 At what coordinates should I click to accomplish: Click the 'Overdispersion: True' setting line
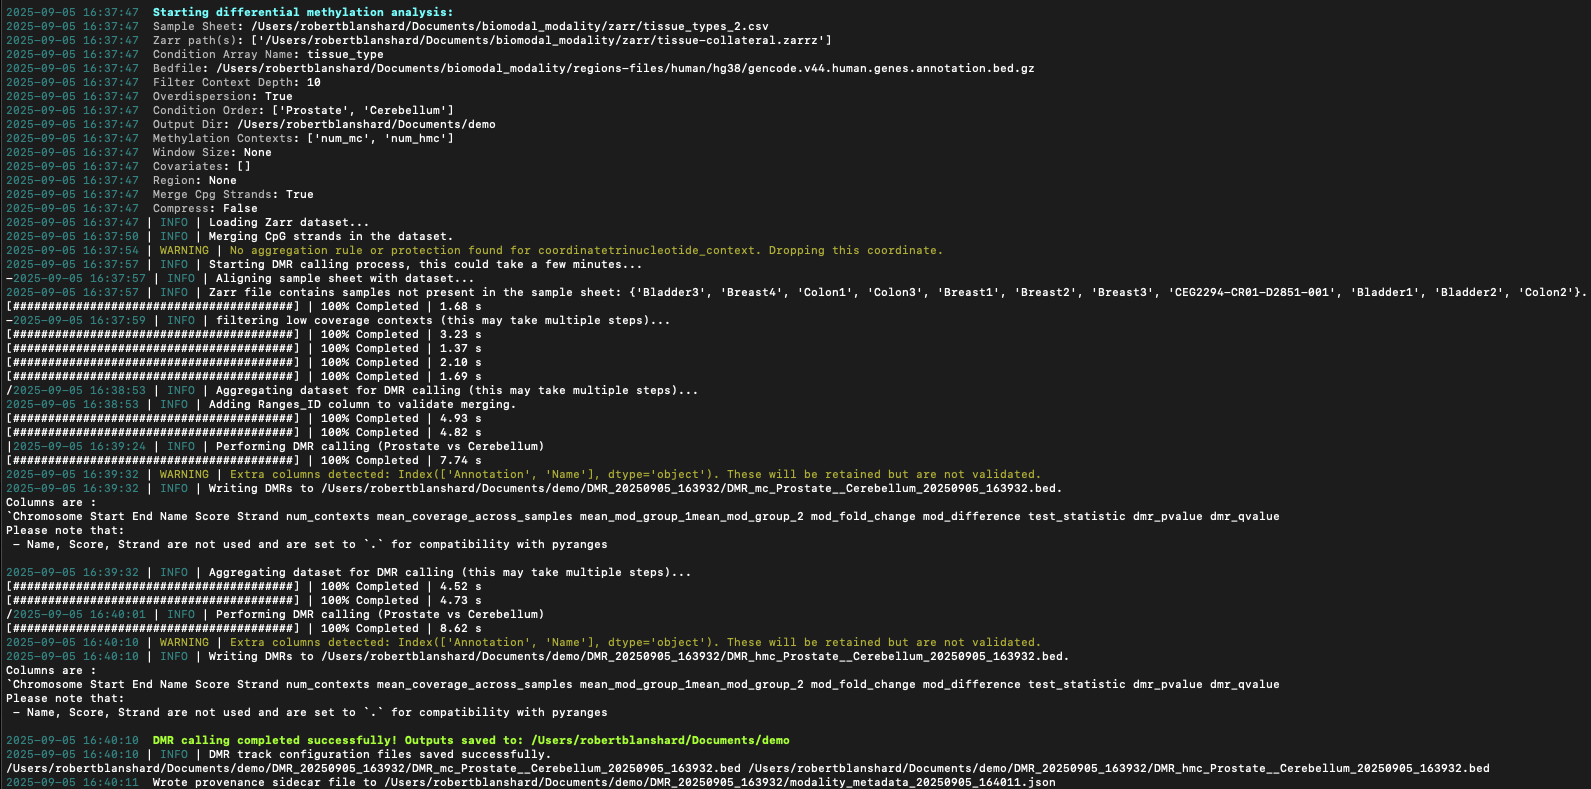pos(222,96)
